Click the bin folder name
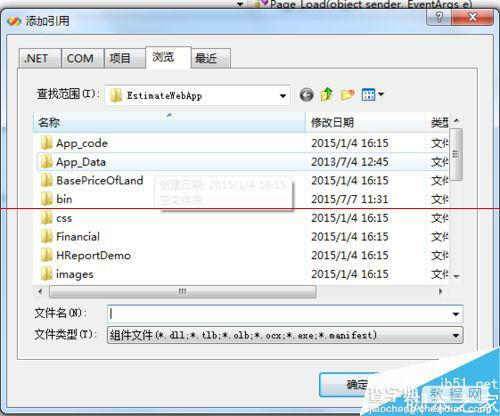500x416 pixels. (x=64, y=199)
